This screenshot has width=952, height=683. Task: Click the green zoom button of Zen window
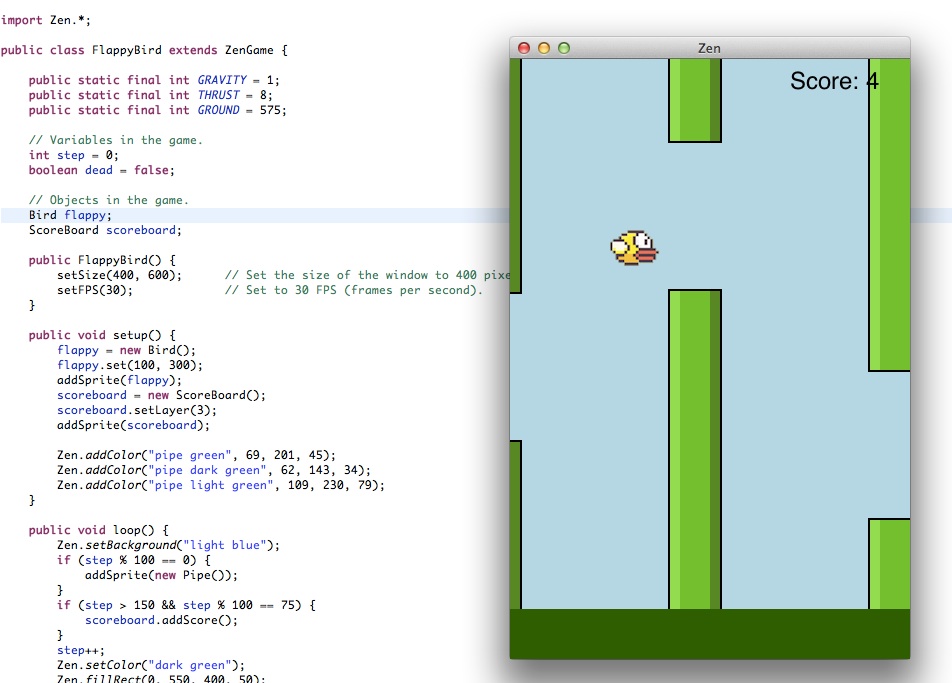click(x=564, y=48)
